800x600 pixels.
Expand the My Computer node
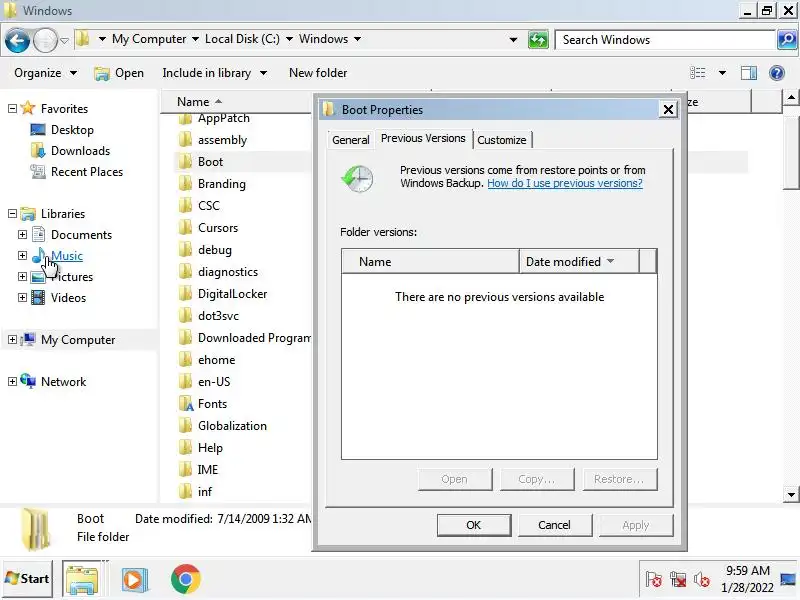coord(12,339)
